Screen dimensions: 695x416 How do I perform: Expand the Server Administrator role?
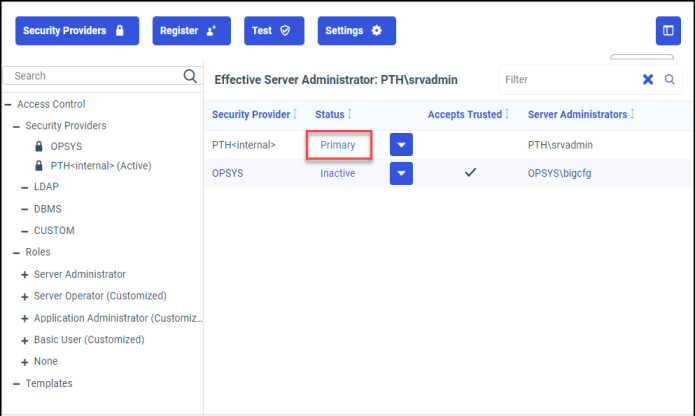click(25, 275)
